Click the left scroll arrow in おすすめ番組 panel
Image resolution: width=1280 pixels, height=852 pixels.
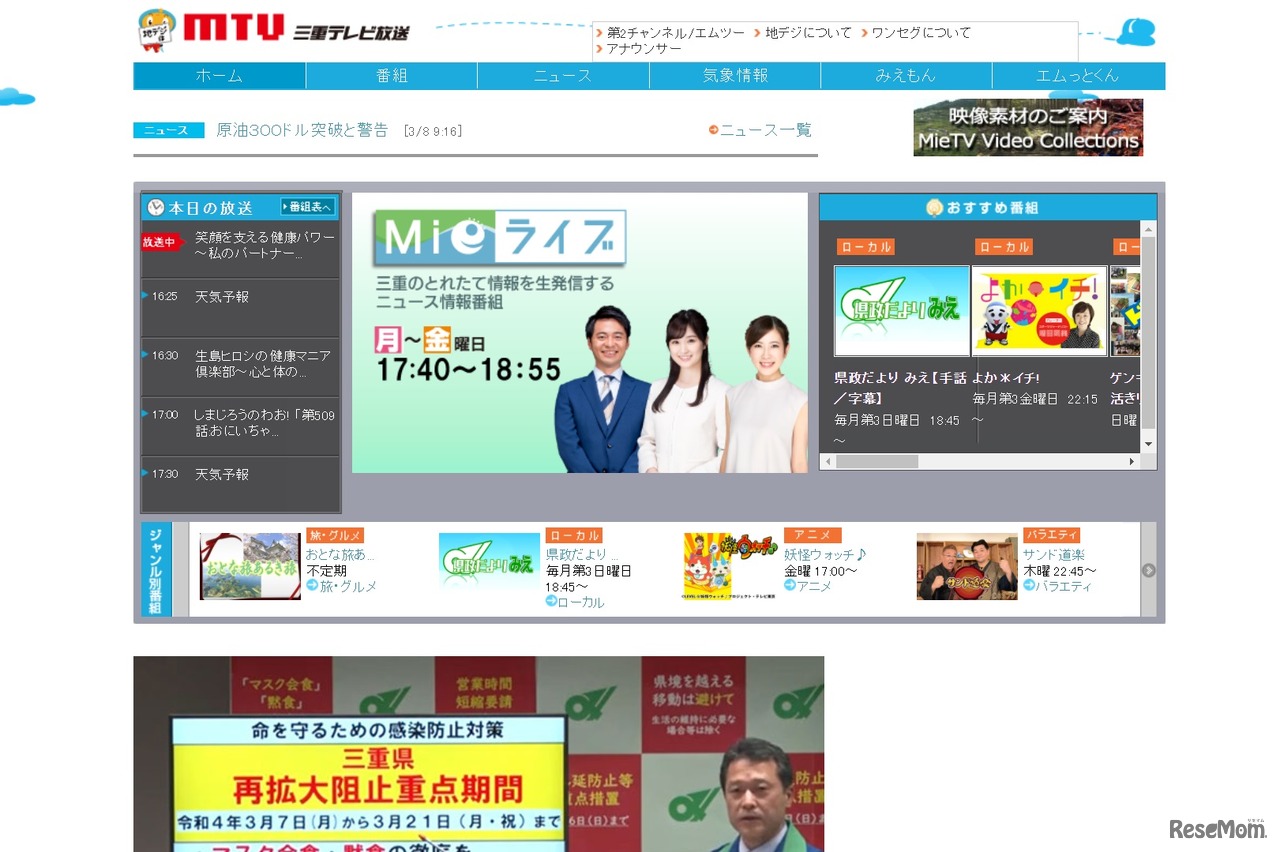click(826, 461)
